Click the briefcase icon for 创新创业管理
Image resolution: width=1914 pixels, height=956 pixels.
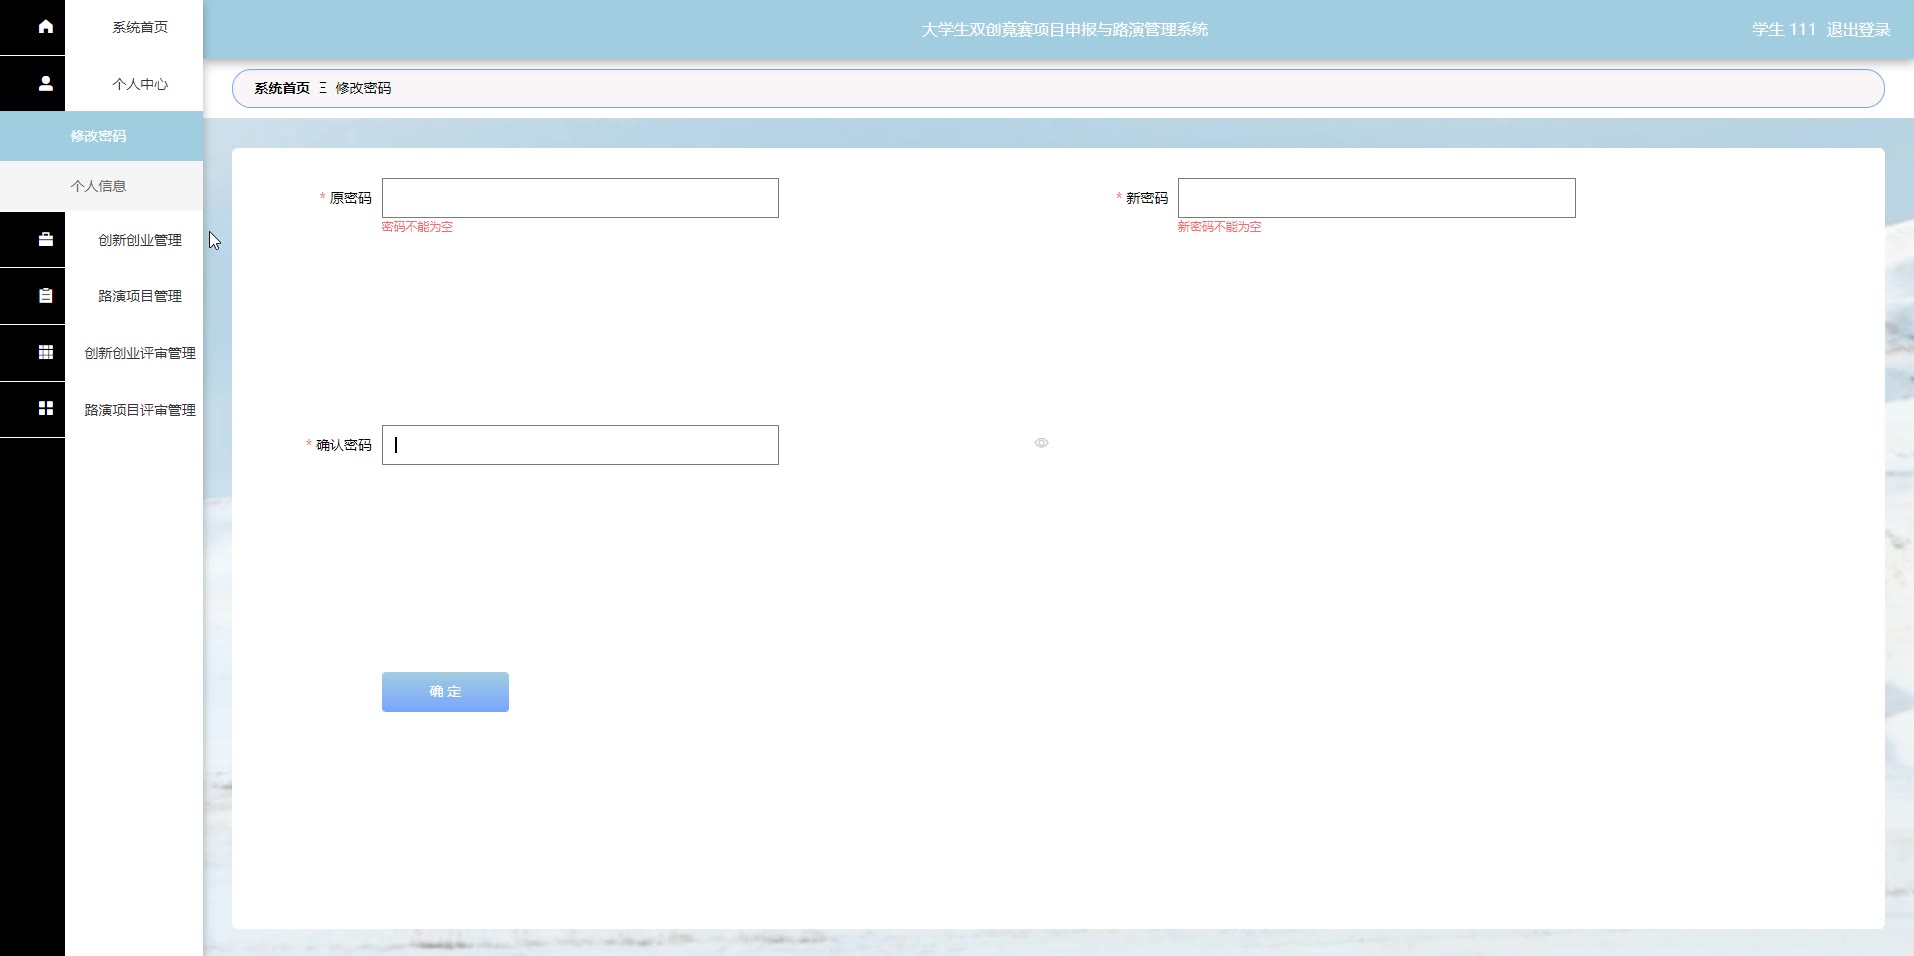click(x=46, y=239)
